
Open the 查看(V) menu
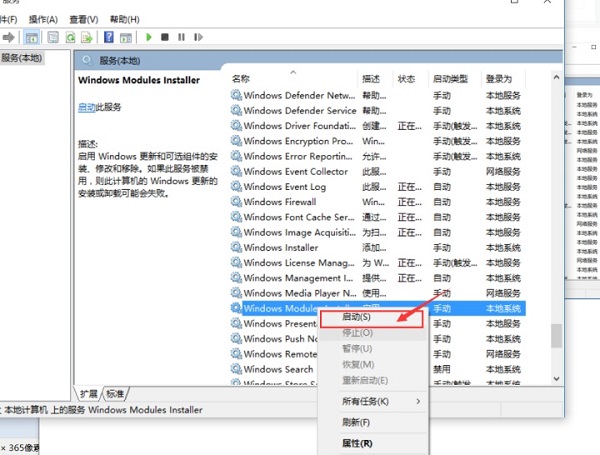click(84, 20)
